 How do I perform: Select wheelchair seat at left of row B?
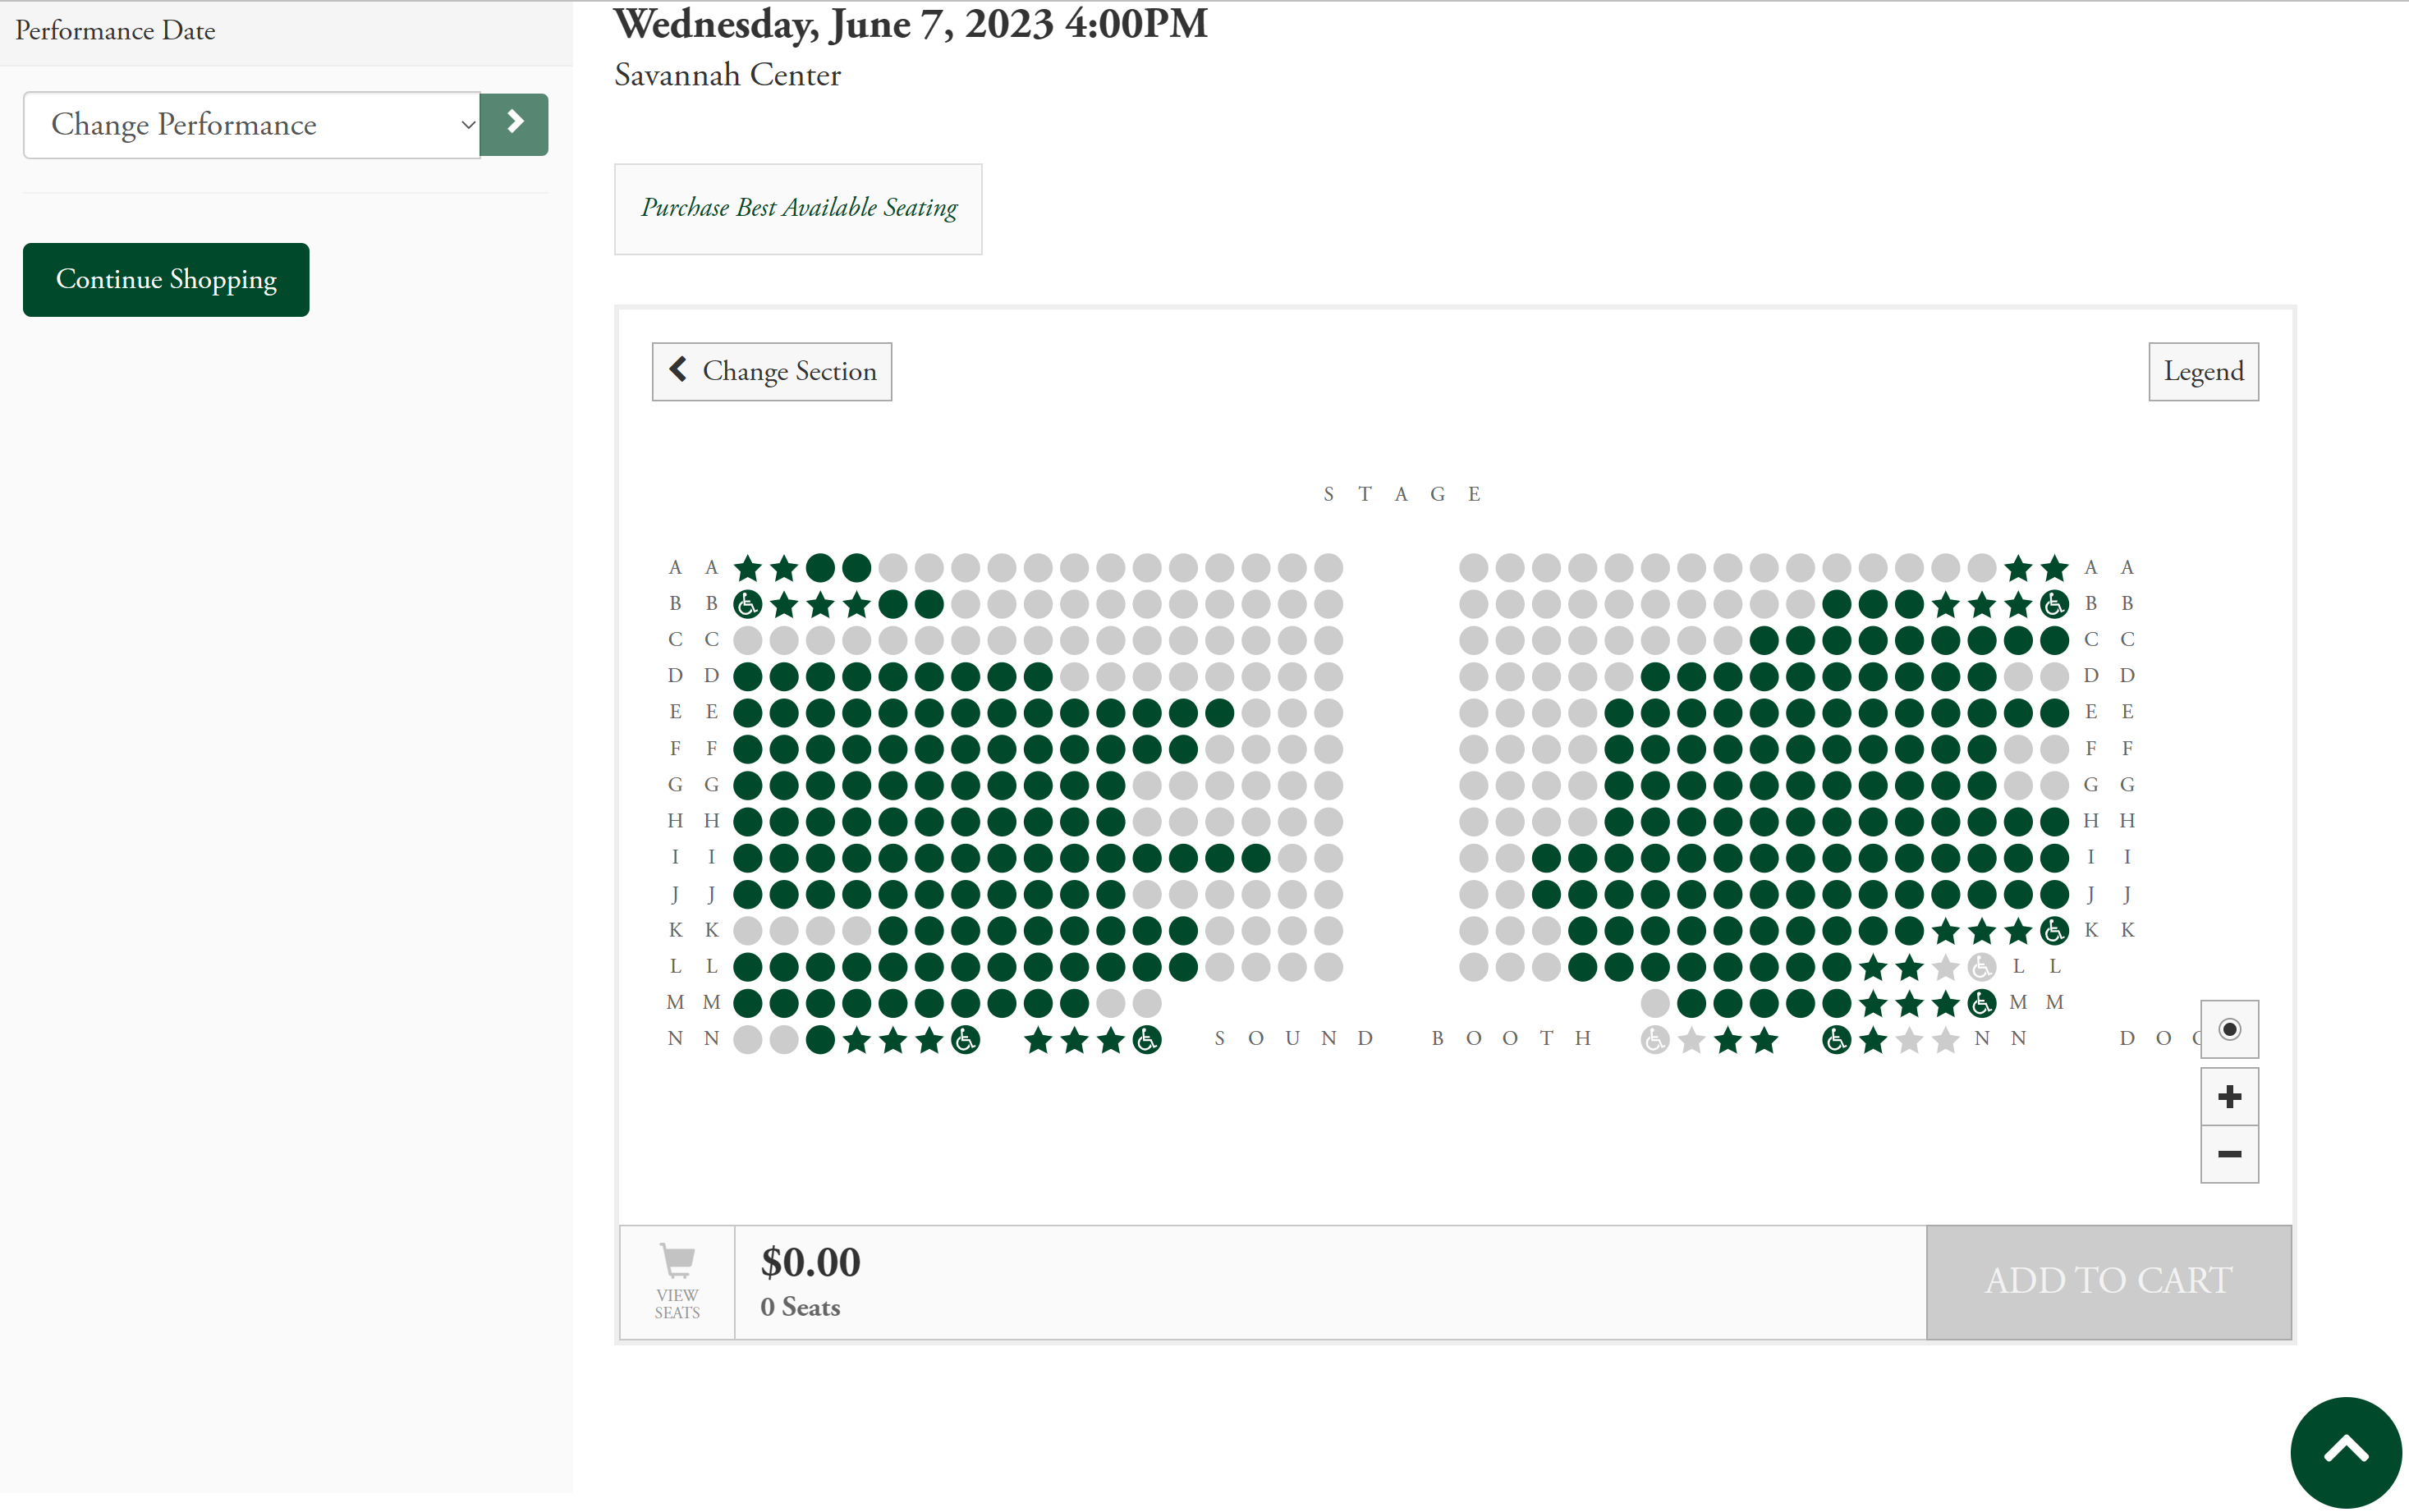pos(747,604)
